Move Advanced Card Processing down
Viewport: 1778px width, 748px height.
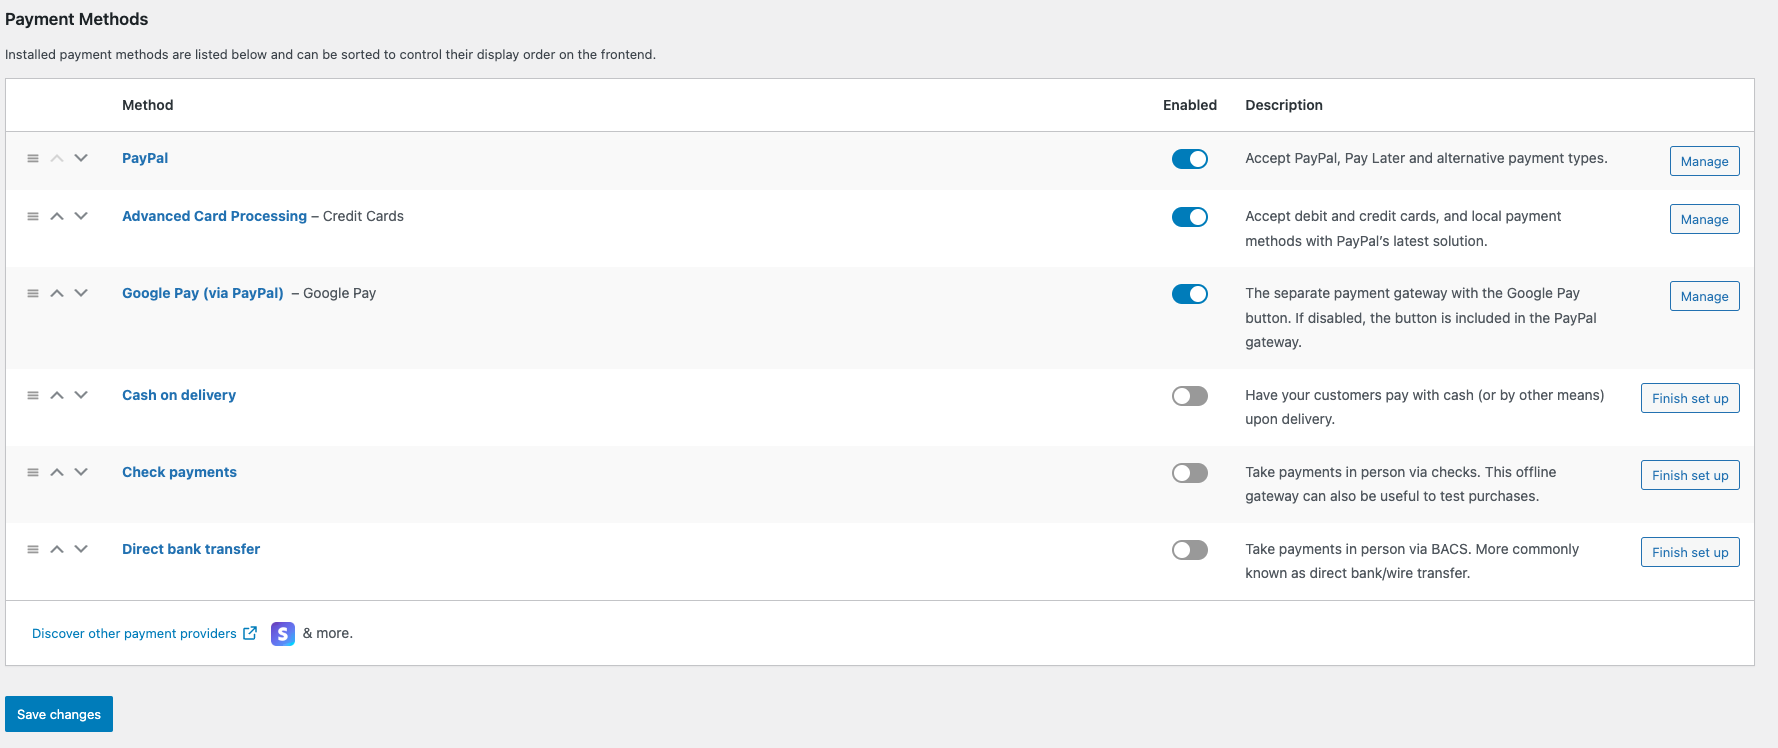(81, 216)
